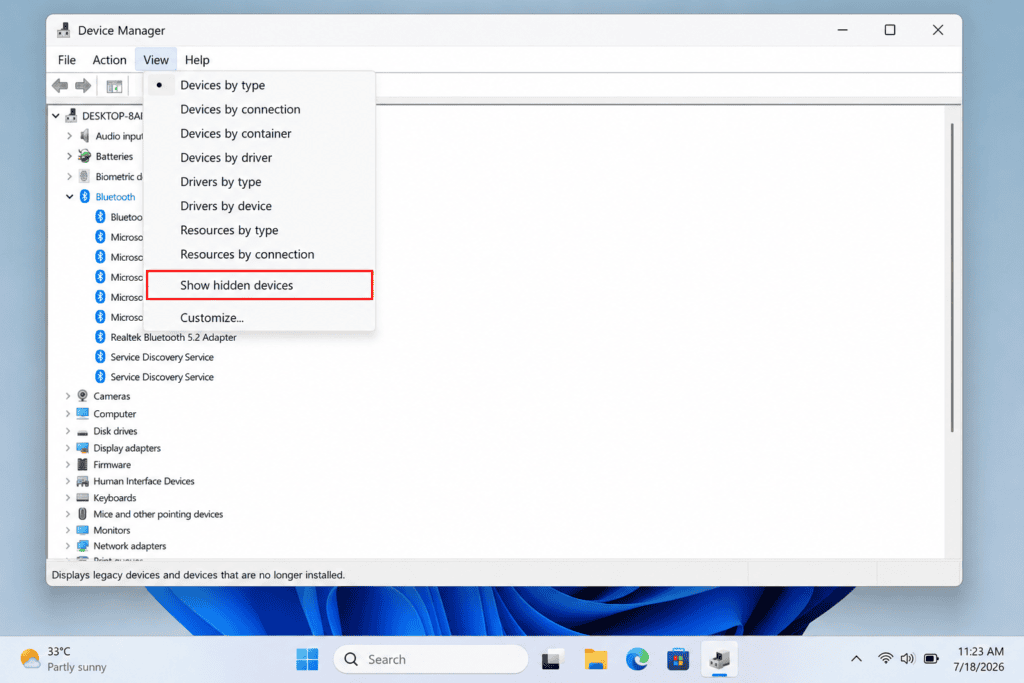Click the Computer category icon
The image size is (1024, 683).
[x=82, y=413]
